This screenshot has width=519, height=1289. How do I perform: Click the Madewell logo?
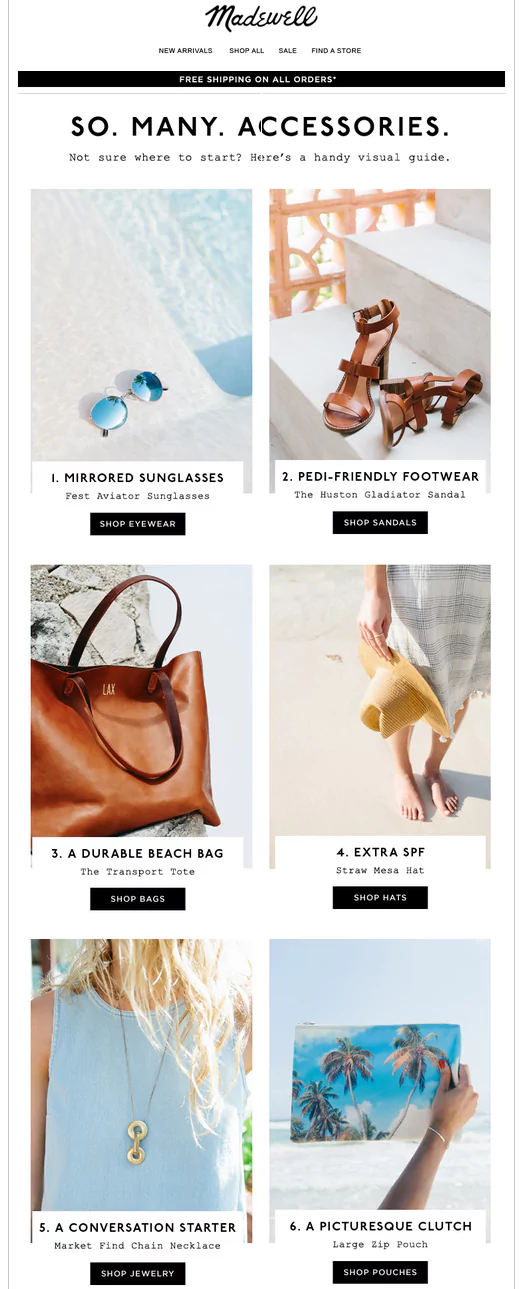261,18
